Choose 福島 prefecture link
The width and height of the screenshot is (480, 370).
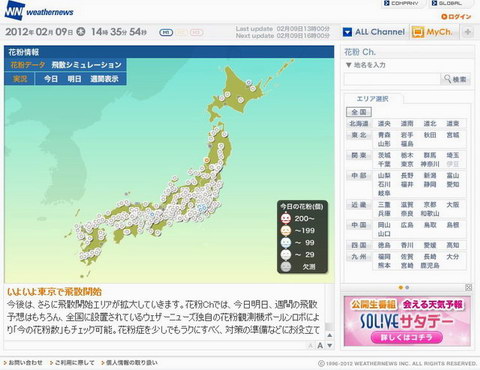407,144
